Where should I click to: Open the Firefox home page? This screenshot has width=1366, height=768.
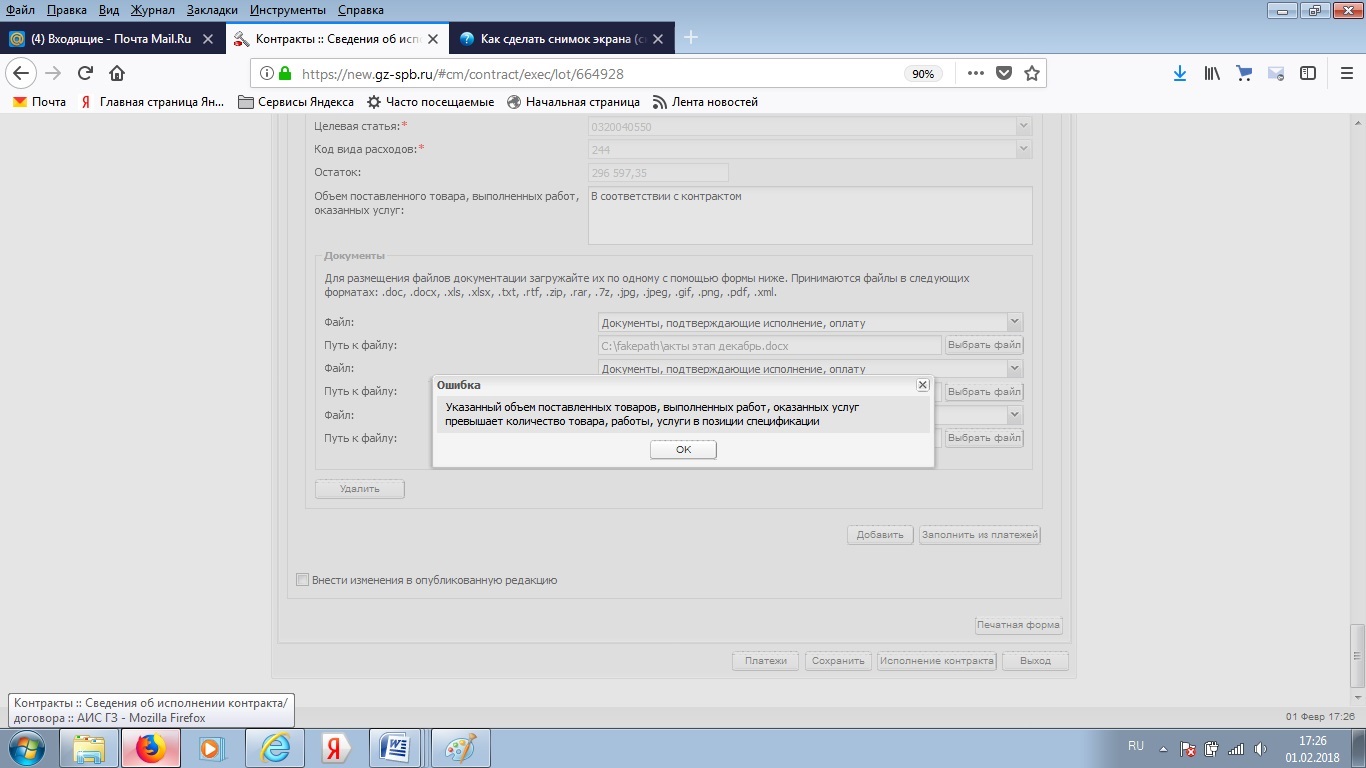117,73
